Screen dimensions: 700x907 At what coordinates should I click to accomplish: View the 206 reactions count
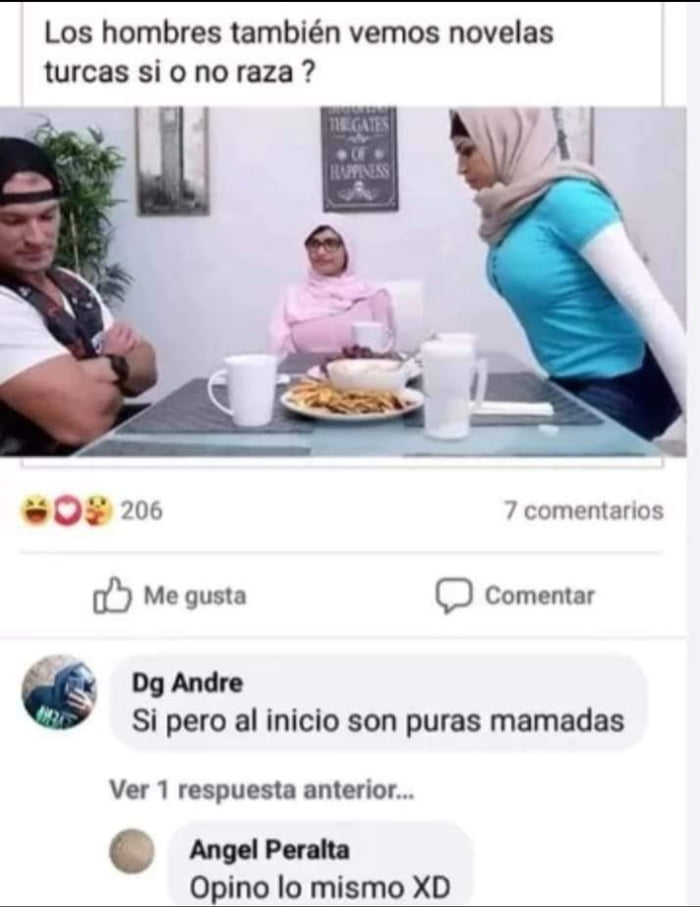(x=142, y=511)
